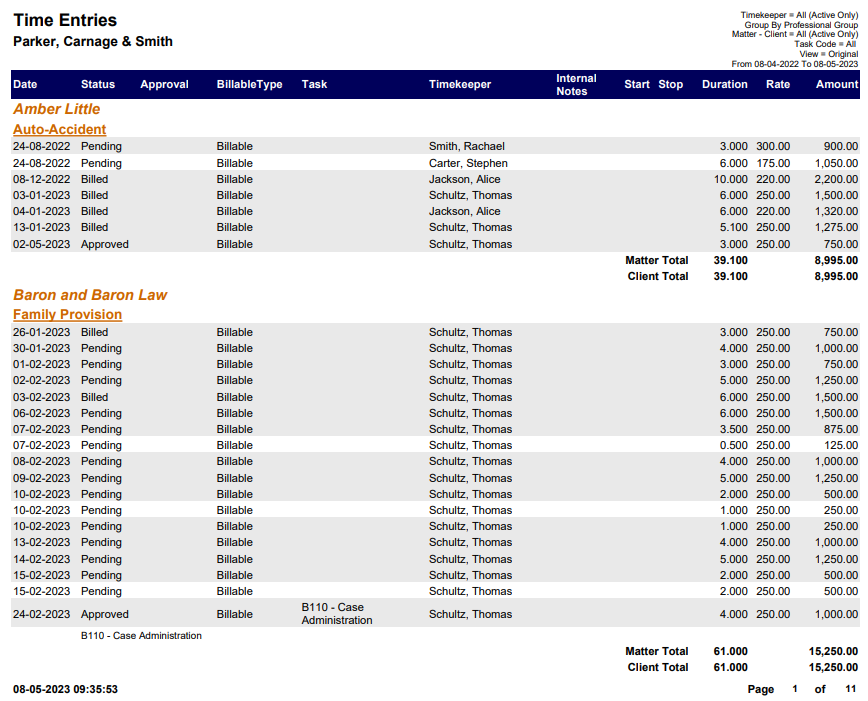Click Jackson, Alice in the 04-01-2023 row

(464, 212)
